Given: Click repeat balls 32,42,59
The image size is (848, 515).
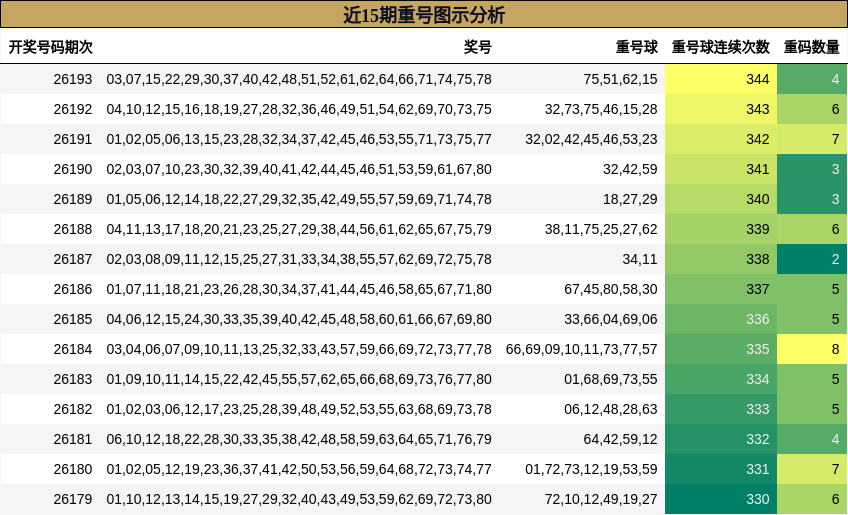Looking at the screenshot, I should 630,169.
